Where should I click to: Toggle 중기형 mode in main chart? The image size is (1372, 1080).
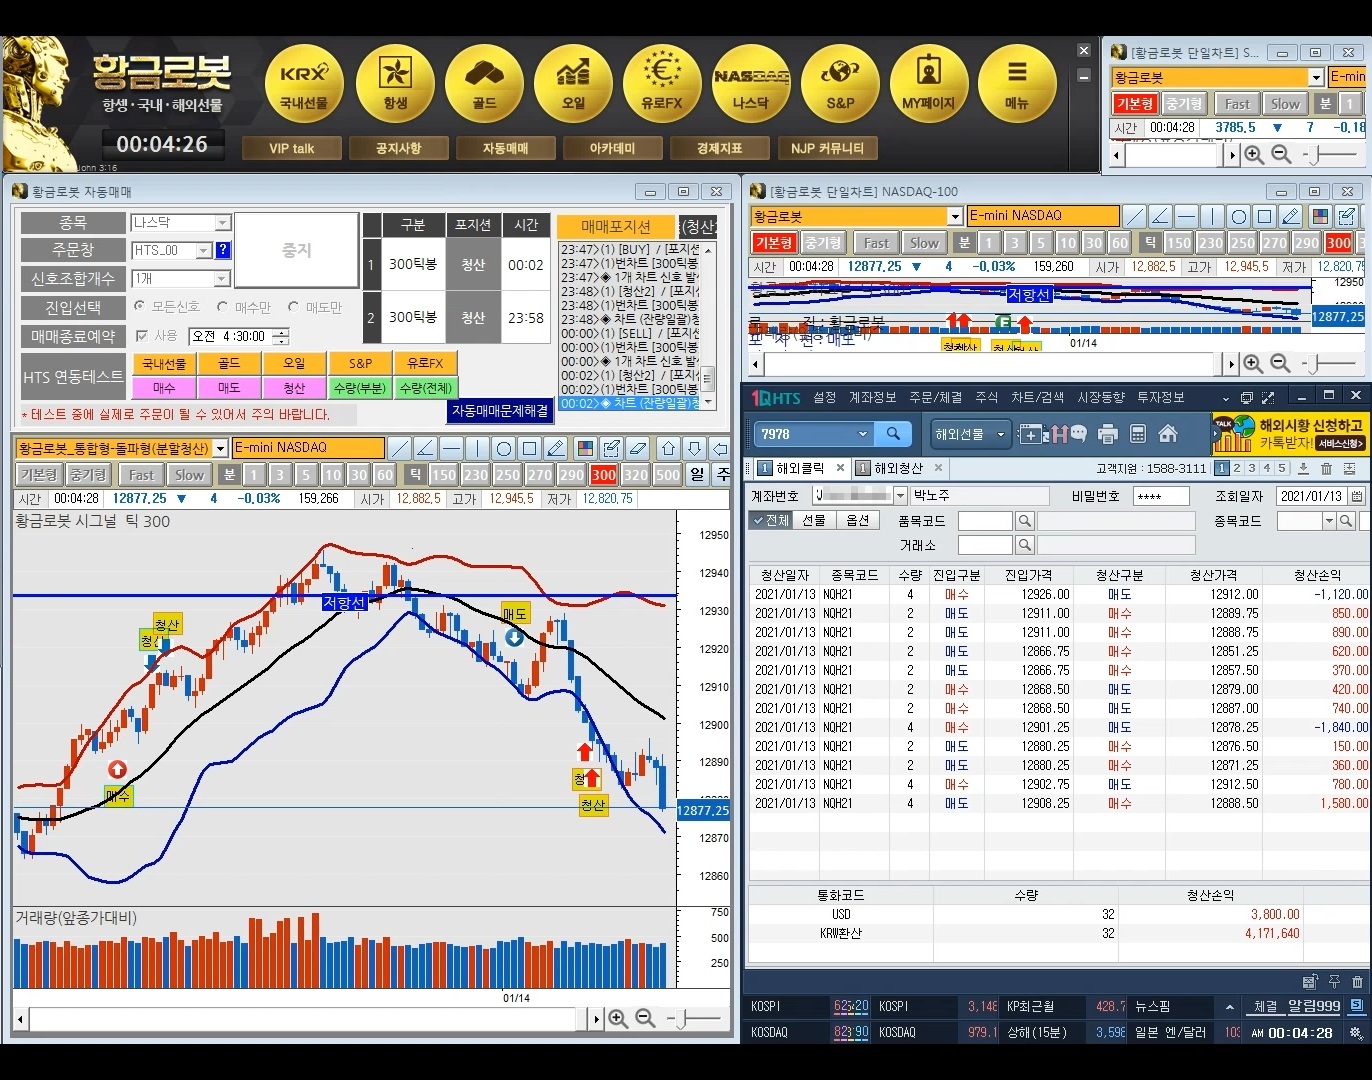pyautogui.click(x=89, y=475)
